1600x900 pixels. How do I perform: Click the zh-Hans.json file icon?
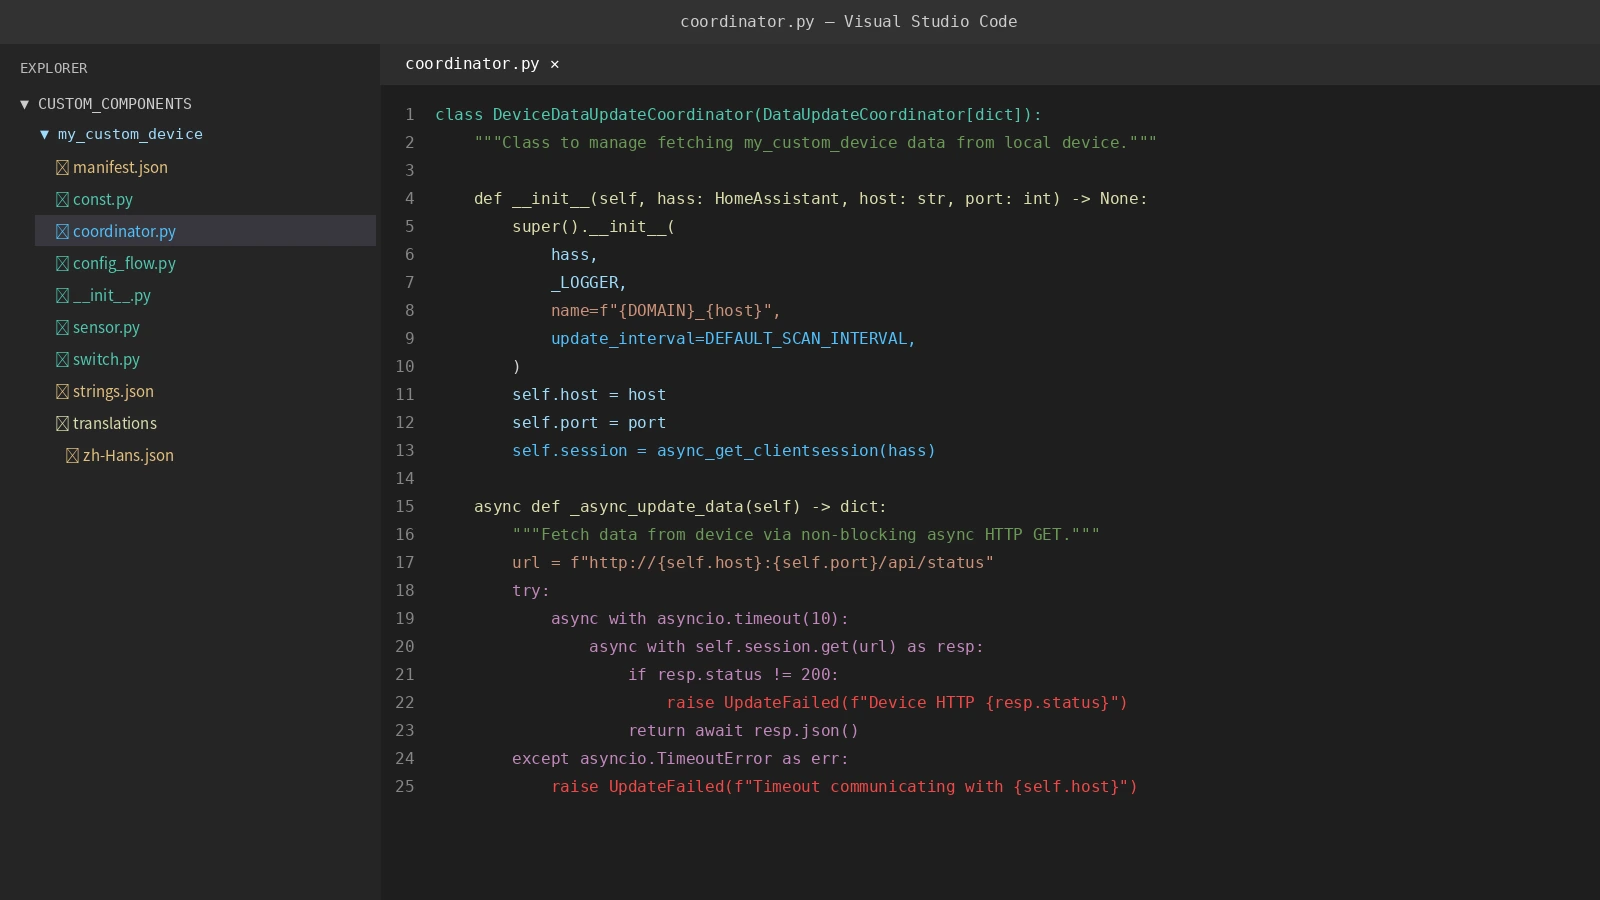[x=72, y=456]
